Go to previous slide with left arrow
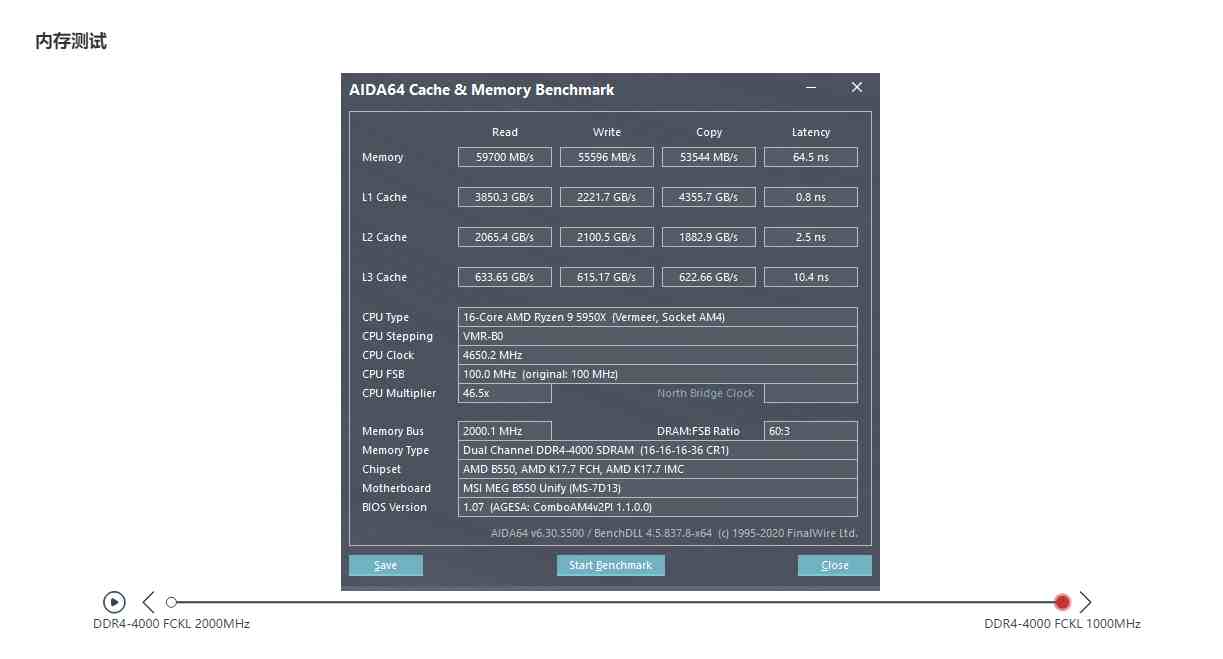1223x659 pixels. (149, 602)
